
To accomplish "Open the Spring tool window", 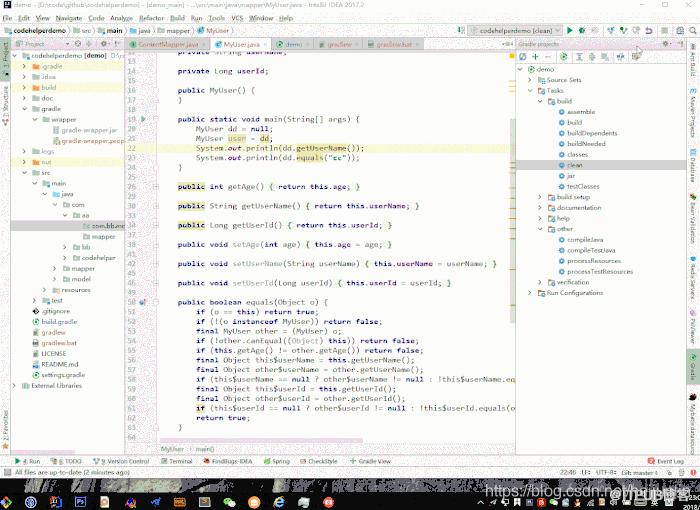I will pos(276,461).
